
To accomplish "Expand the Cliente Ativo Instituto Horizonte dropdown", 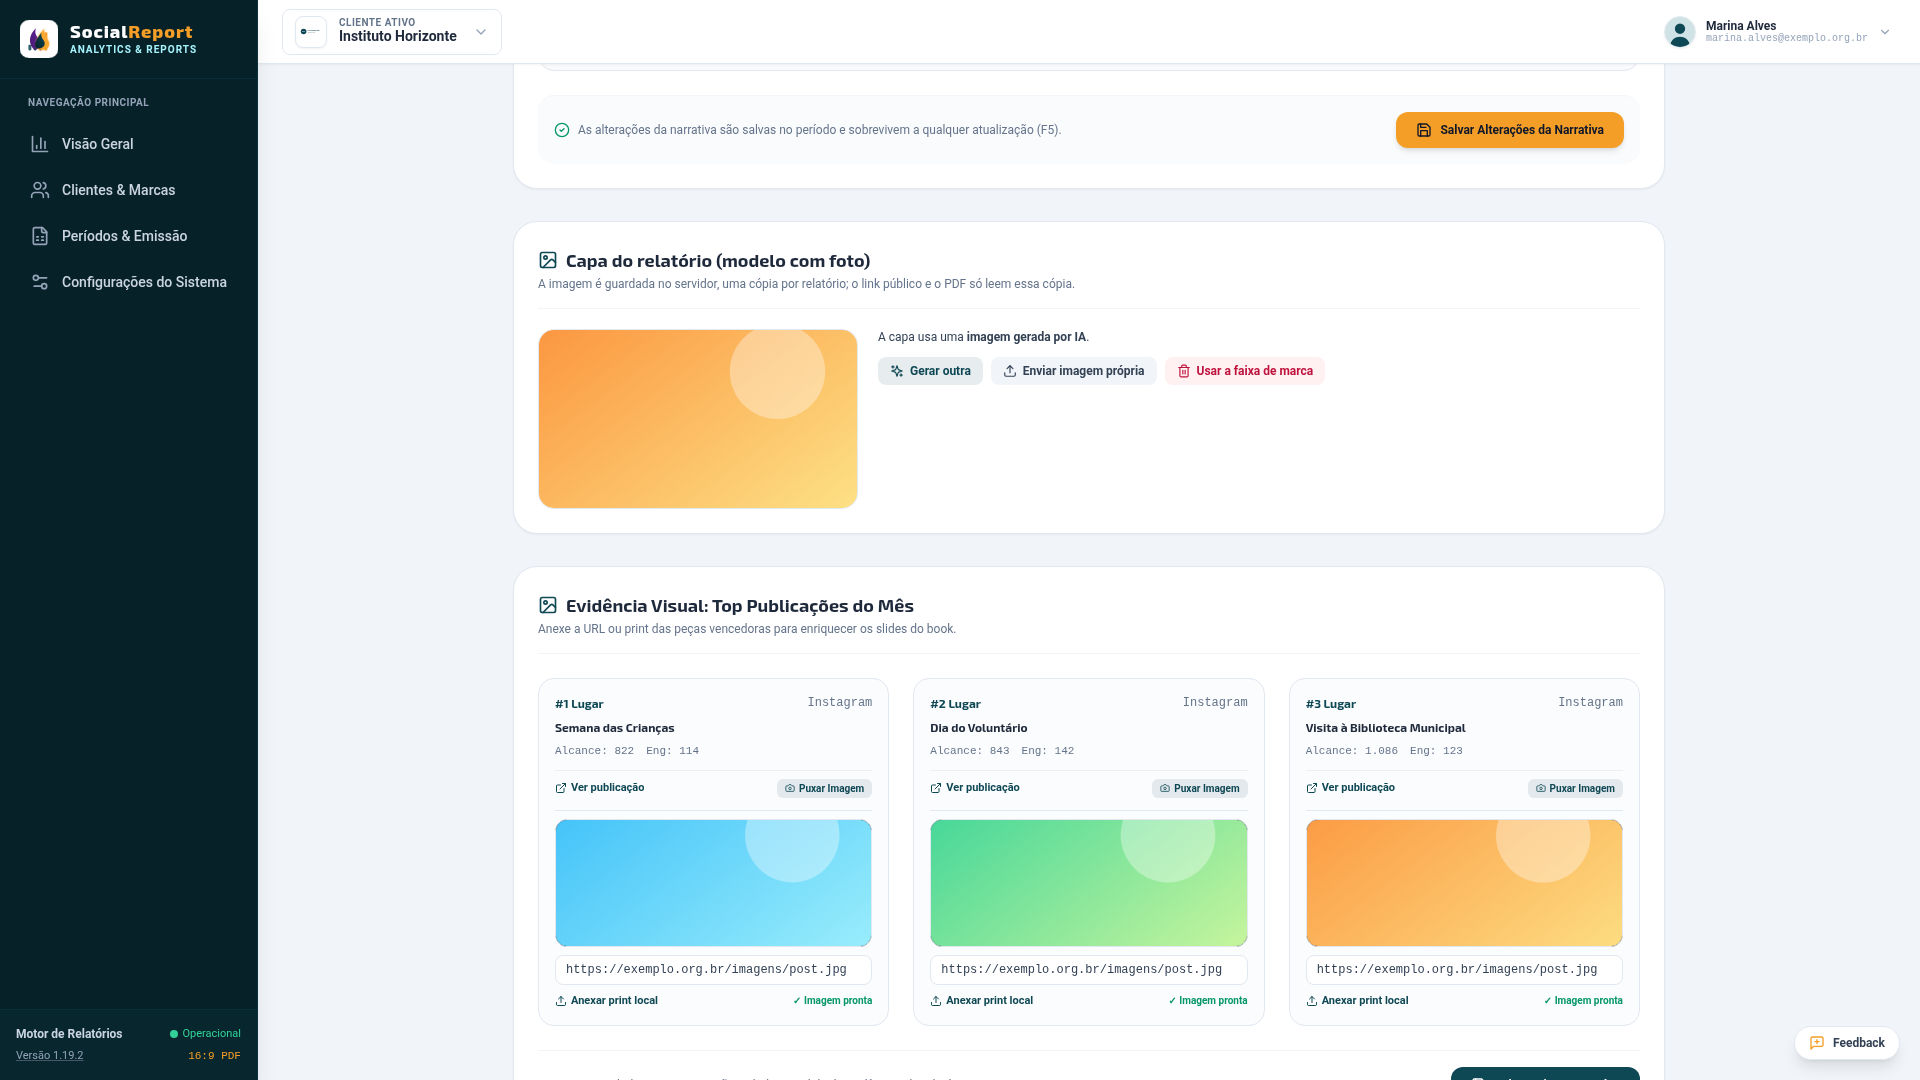I will tap(392, 32).
